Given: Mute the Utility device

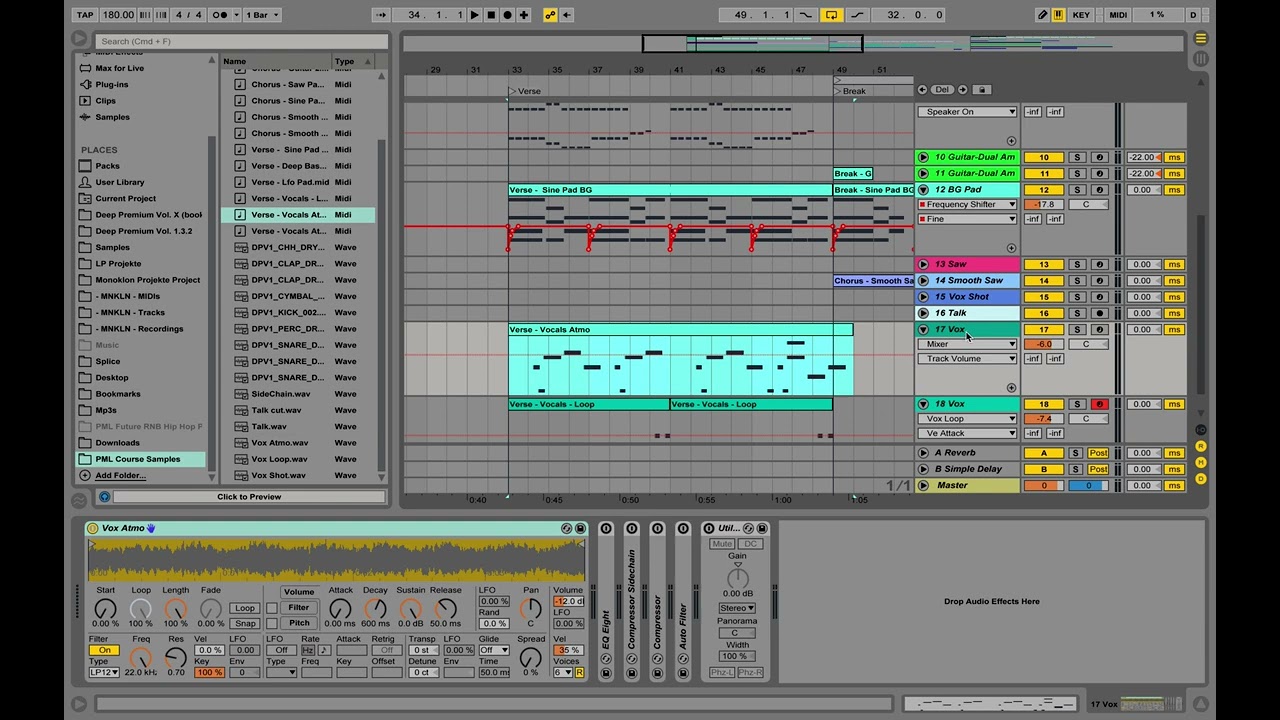Looking at the screenshot, I should 721,544.
